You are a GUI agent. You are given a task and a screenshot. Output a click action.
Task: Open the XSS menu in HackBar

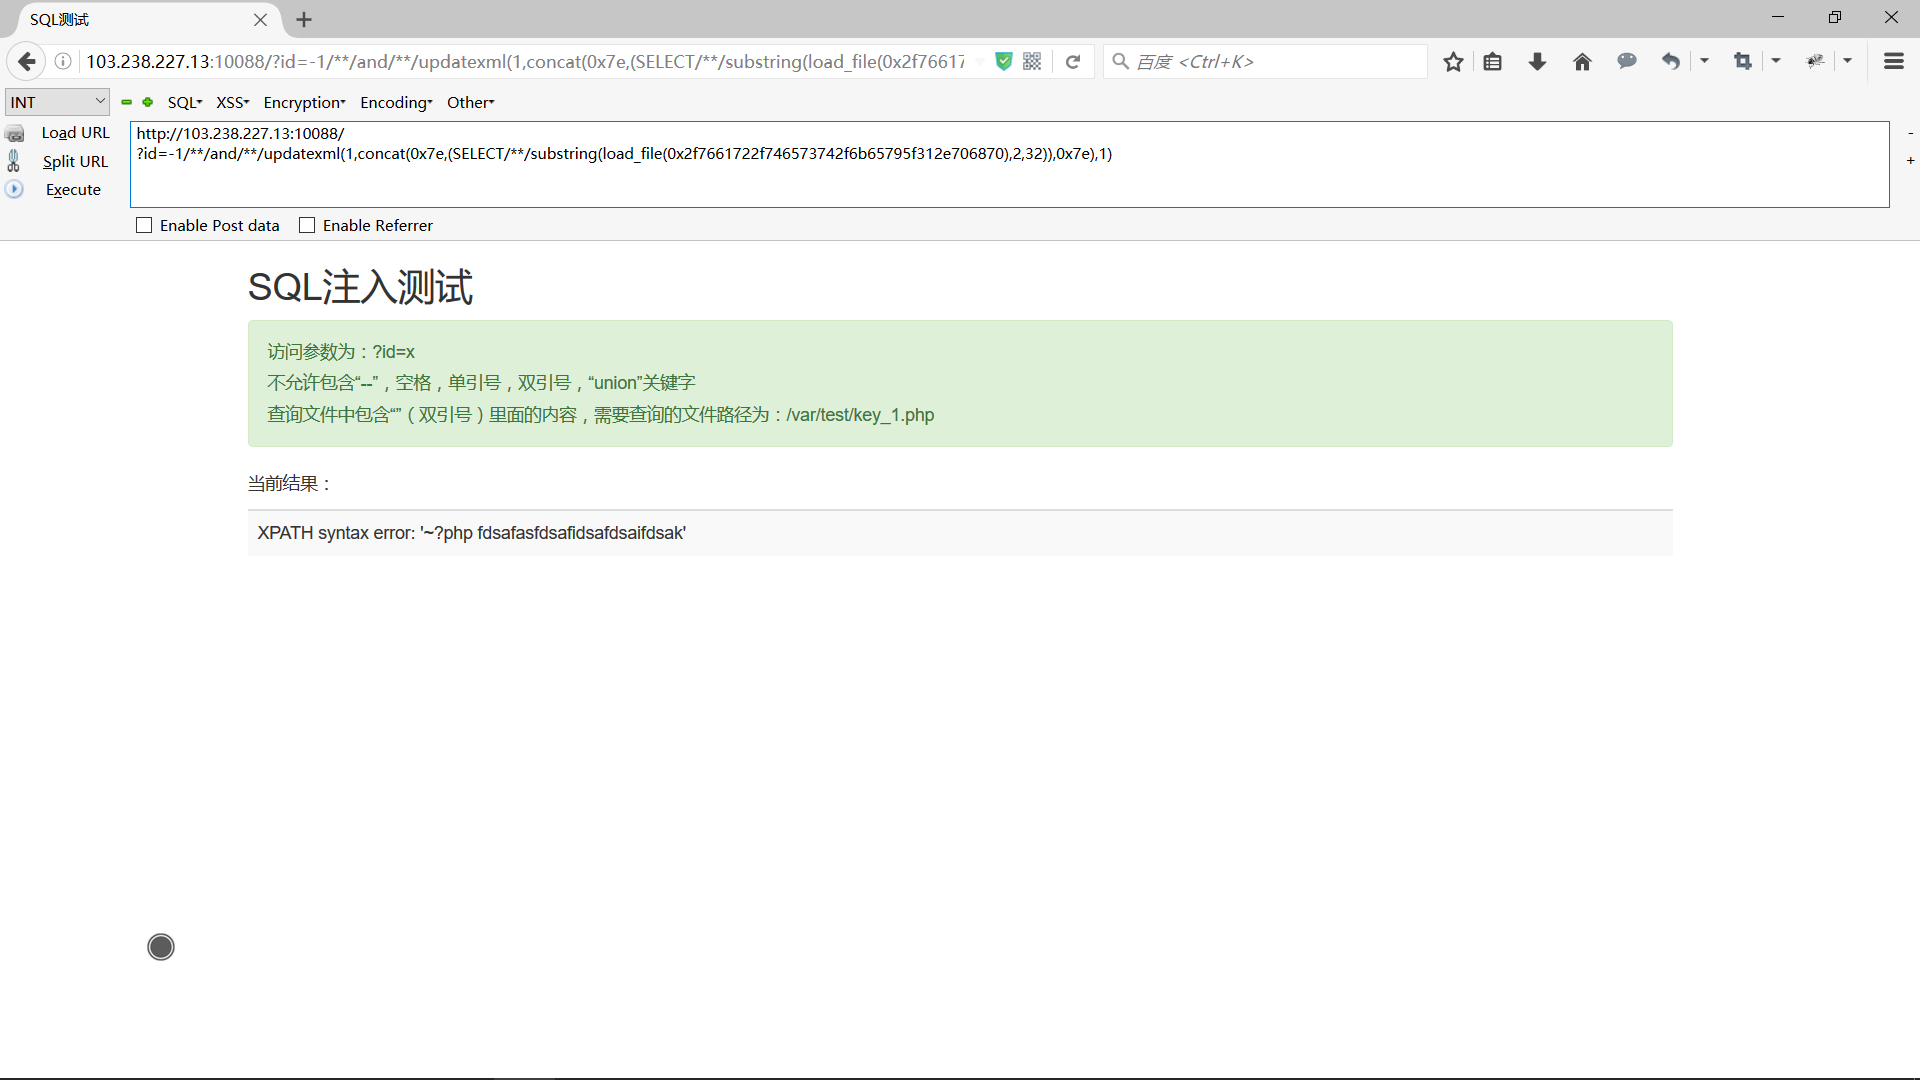coord(232,103)
